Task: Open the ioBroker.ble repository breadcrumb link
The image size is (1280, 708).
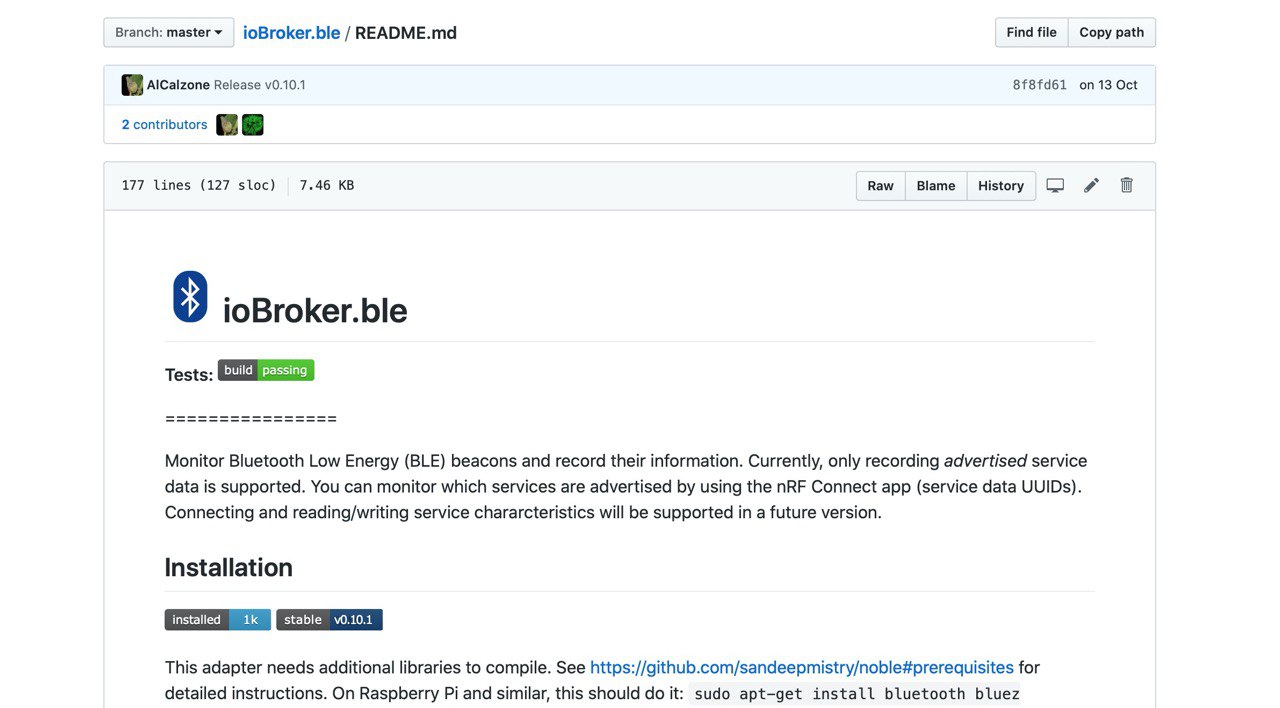Action: point(291,32)
